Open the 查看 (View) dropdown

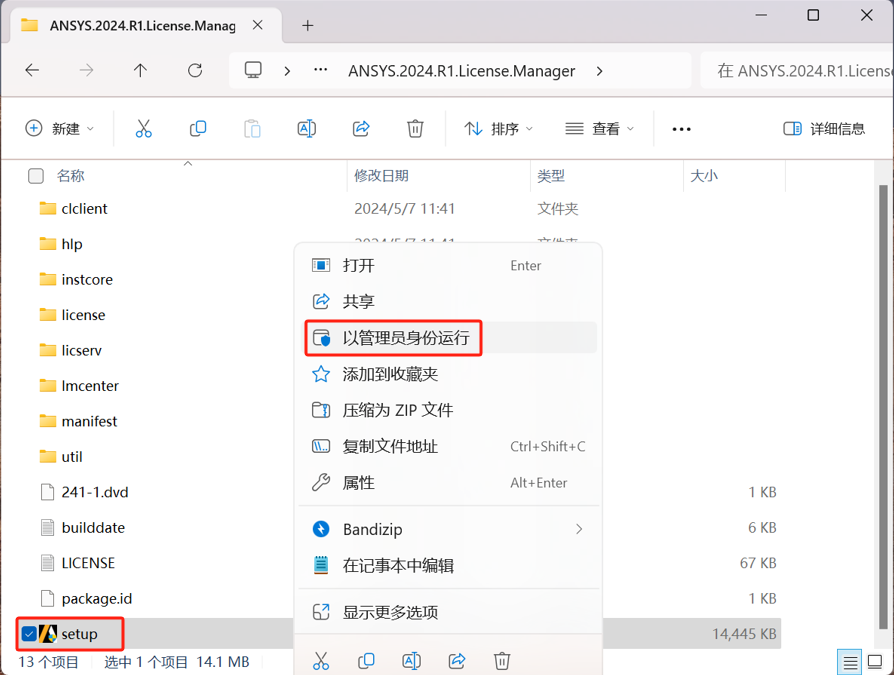pyautogui.click(x=600, y=129)
